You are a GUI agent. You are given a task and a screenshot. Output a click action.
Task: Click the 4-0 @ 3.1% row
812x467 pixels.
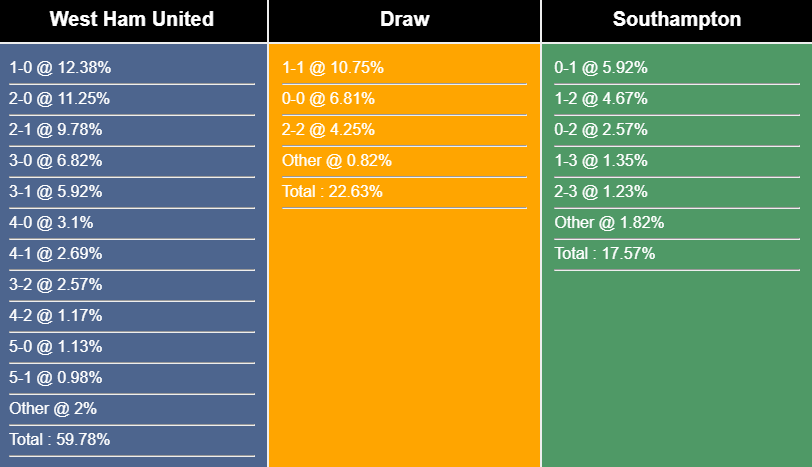point(52,223)
